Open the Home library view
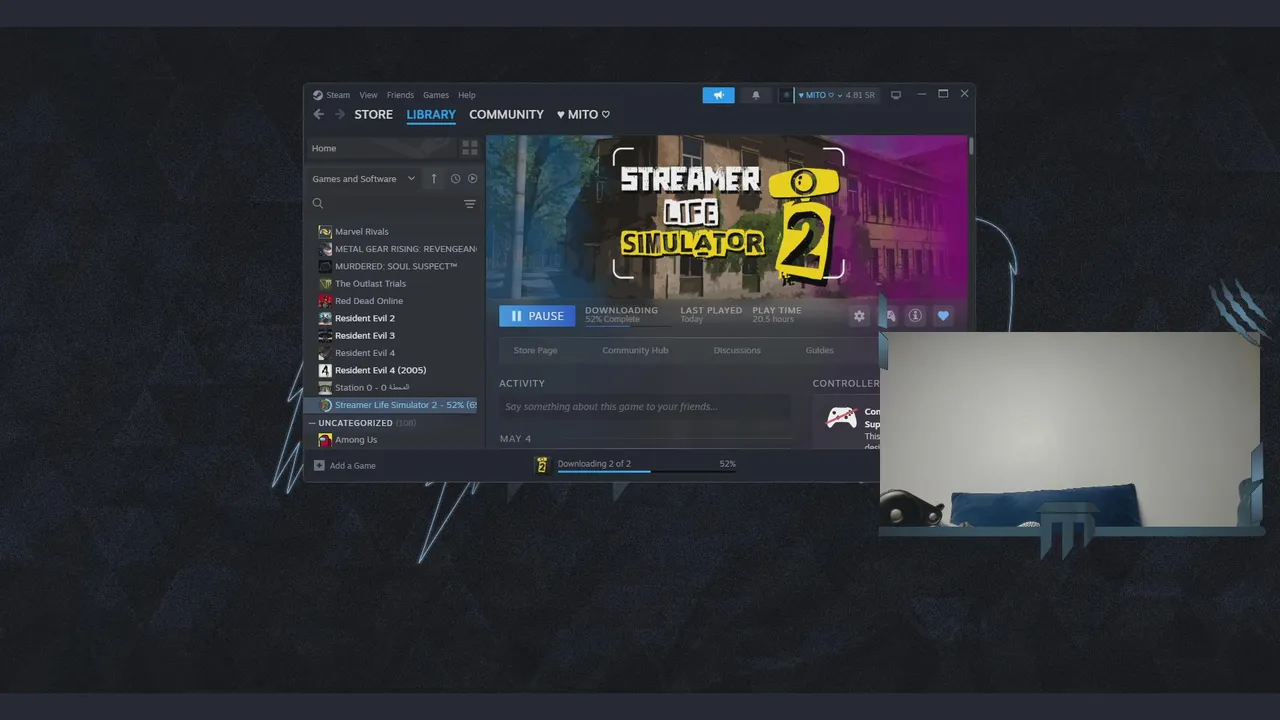Viewport: 1280px width, 720px height. pyautogui.click(x=381, y=148)
